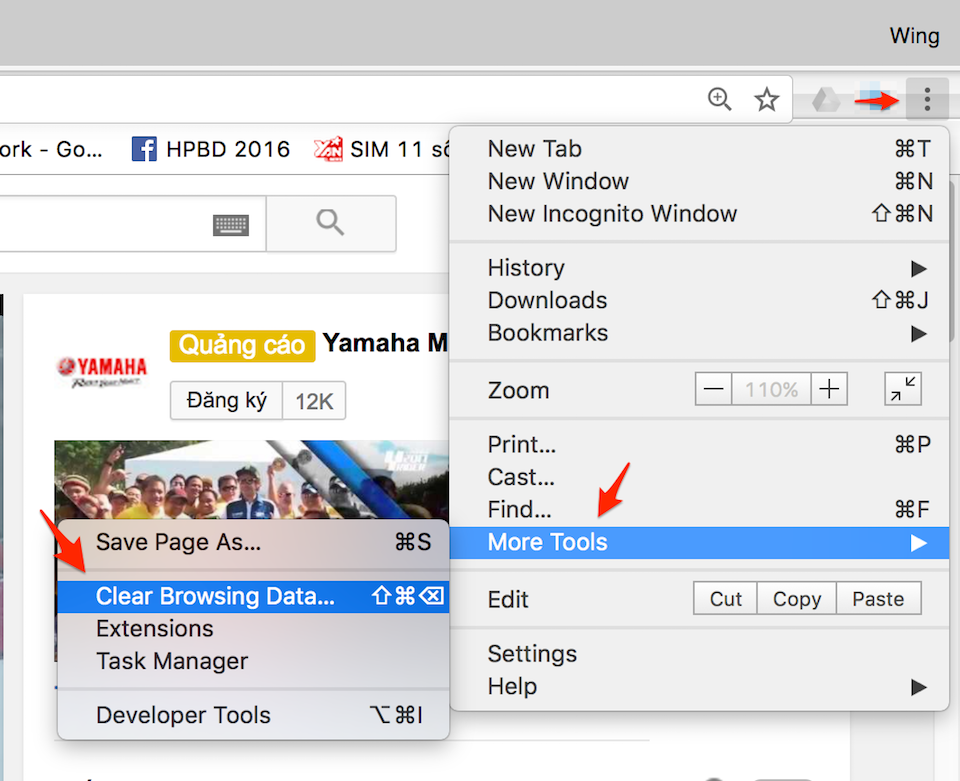Open the on-screen keyboard icon
Image resolution: width=960 pixels, height=781 pixels.
tap(231, 225)
